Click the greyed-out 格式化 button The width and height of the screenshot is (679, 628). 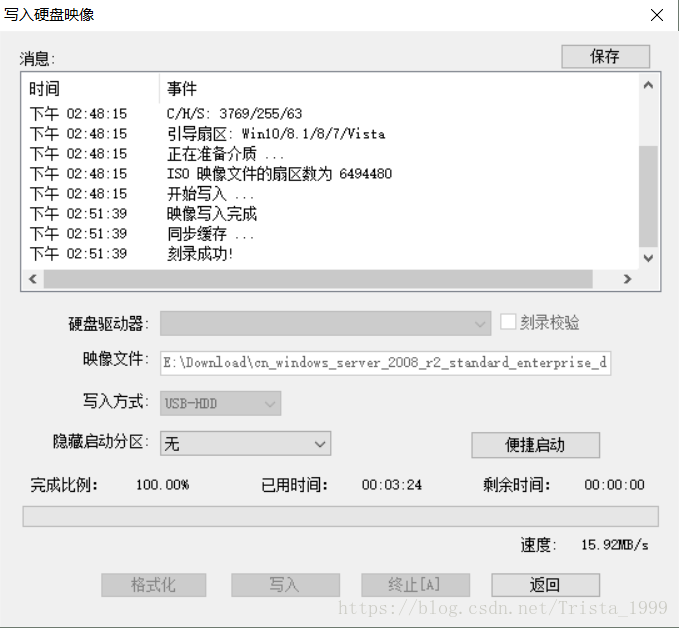click(153, 585)
